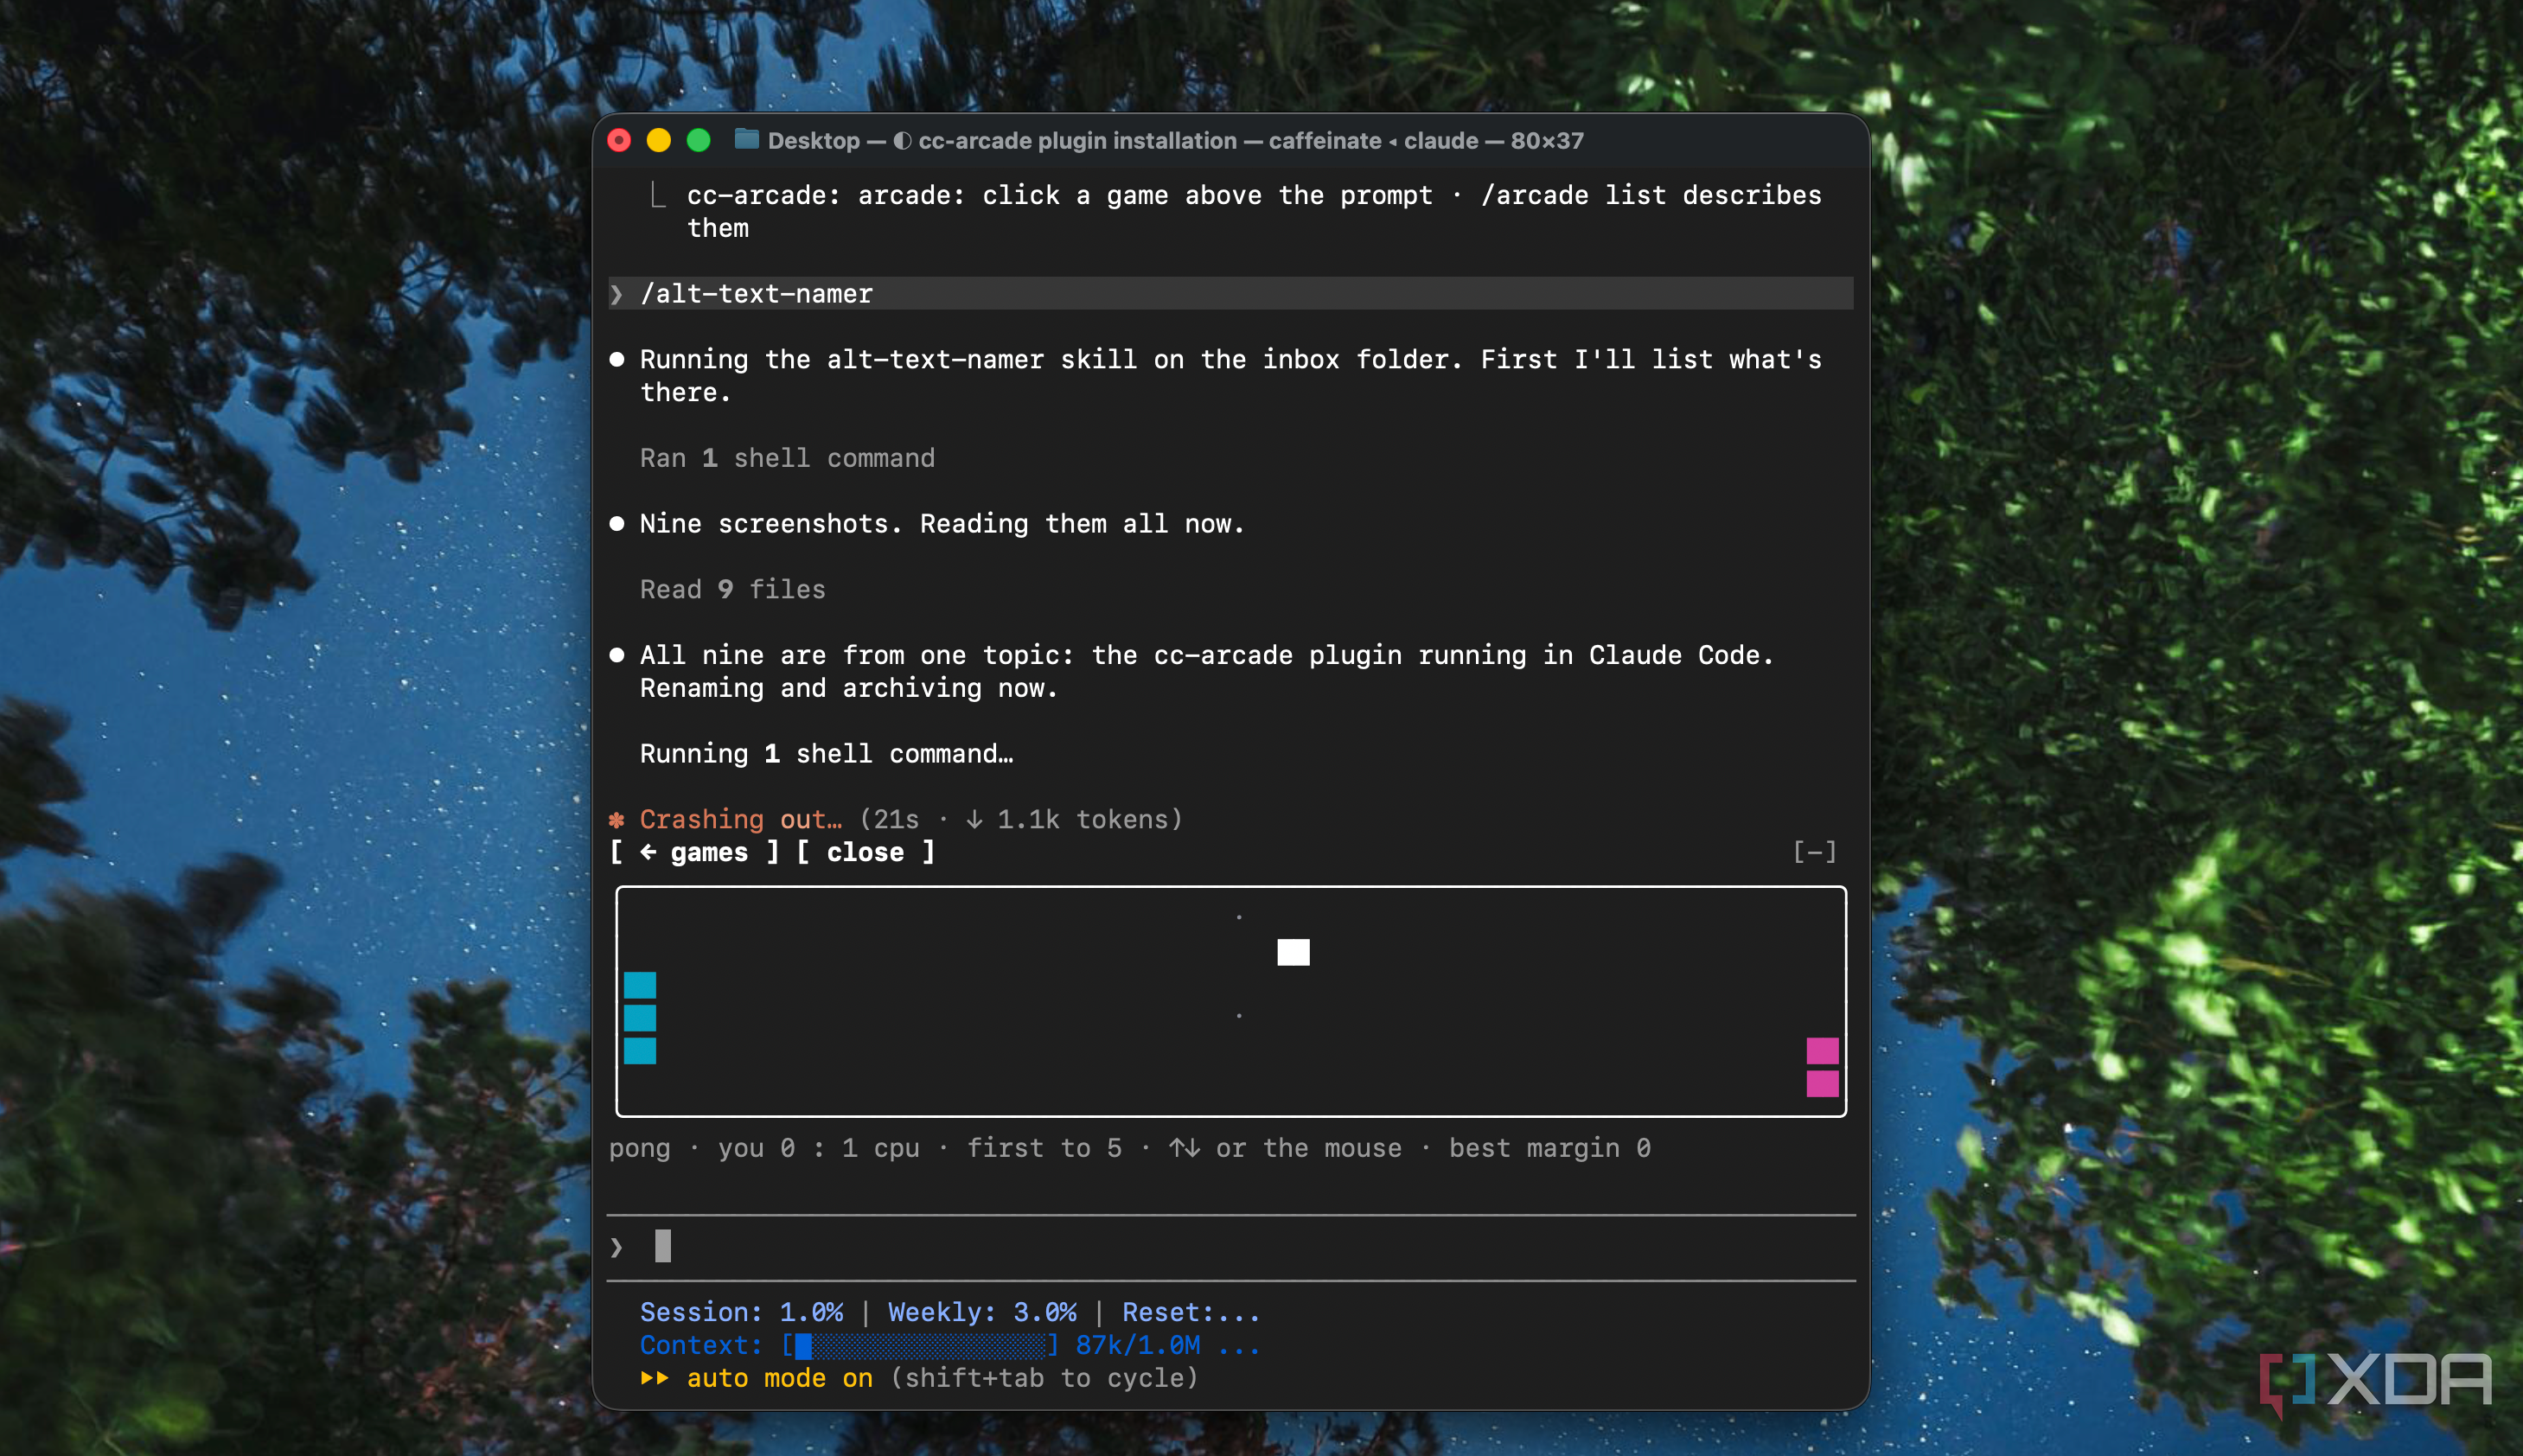This screenshot has width=2523, height=1456.
Task: Click the half-circle icon in the title bar
Action: (902, 141)
